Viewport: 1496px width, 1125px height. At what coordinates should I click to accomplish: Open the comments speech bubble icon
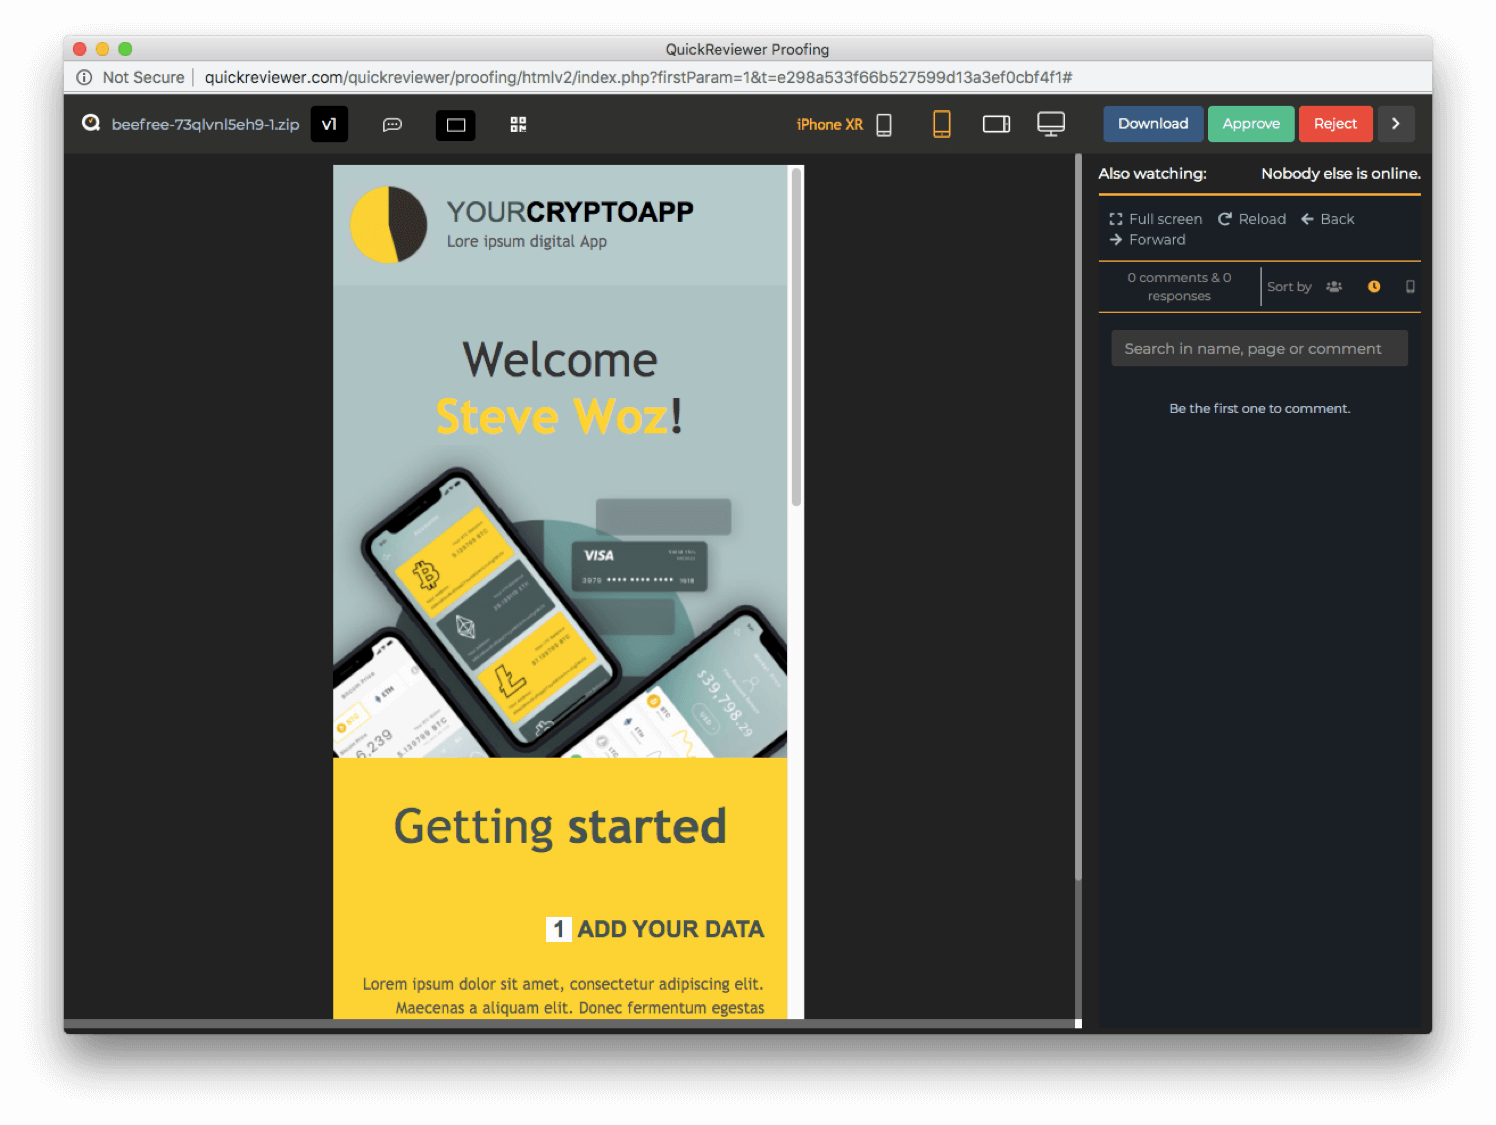[392, 125]
